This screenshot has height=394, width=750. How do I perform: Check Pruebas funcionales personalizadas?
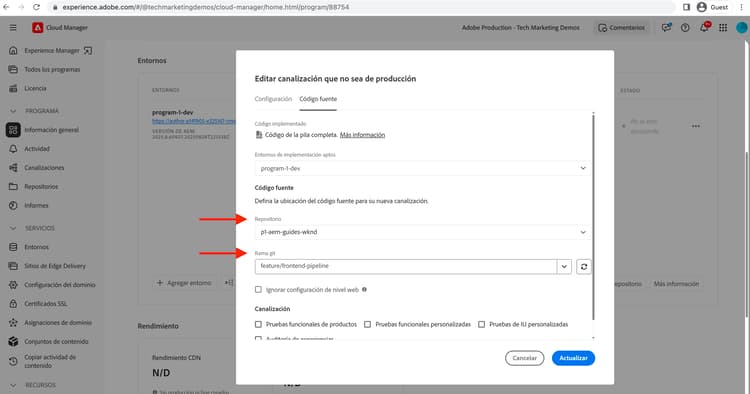pyautogui.click(x=367, y=324)
